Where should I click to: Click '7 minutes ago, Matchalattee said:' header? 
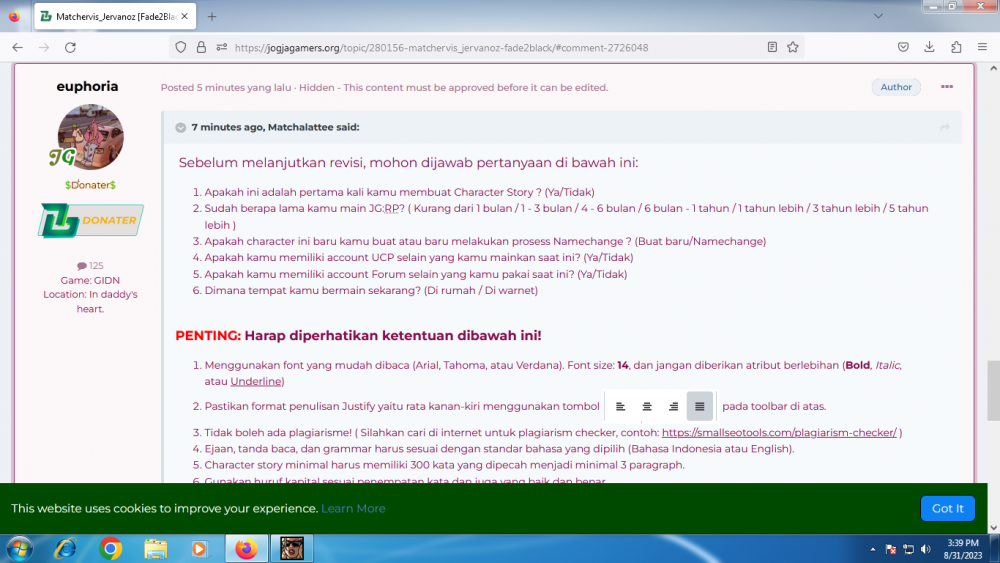[276, 128]
